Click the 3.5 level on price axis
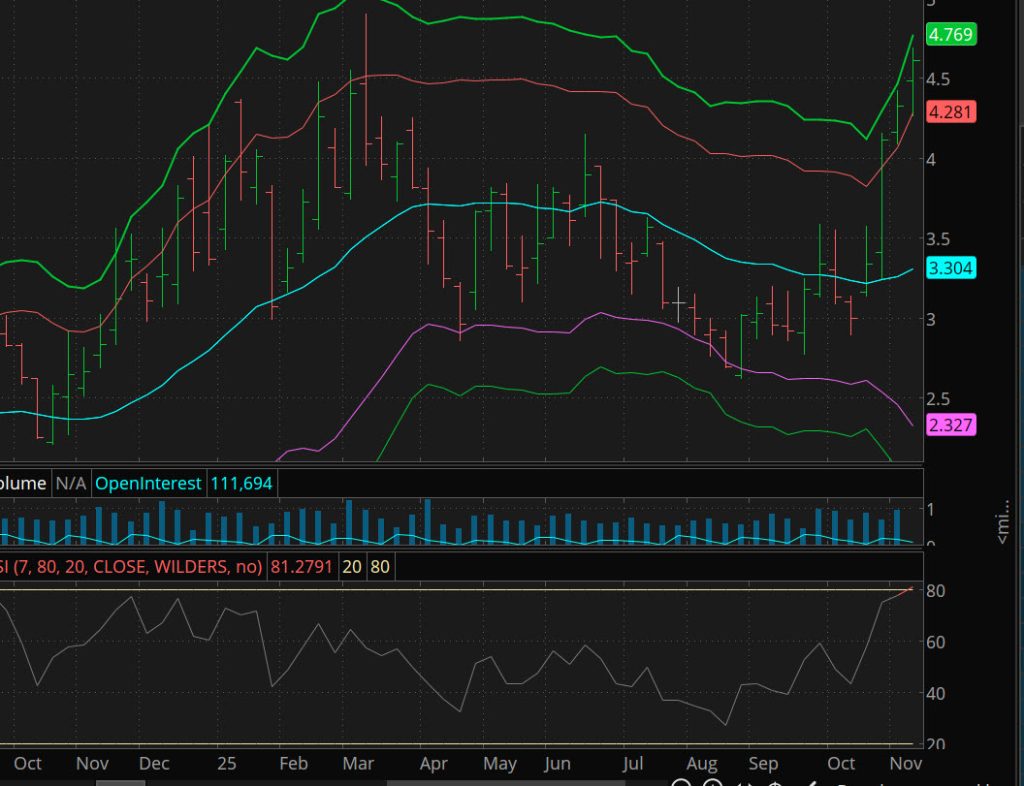This screenshot has width=1024, height=786. click(x=942, y=239)
